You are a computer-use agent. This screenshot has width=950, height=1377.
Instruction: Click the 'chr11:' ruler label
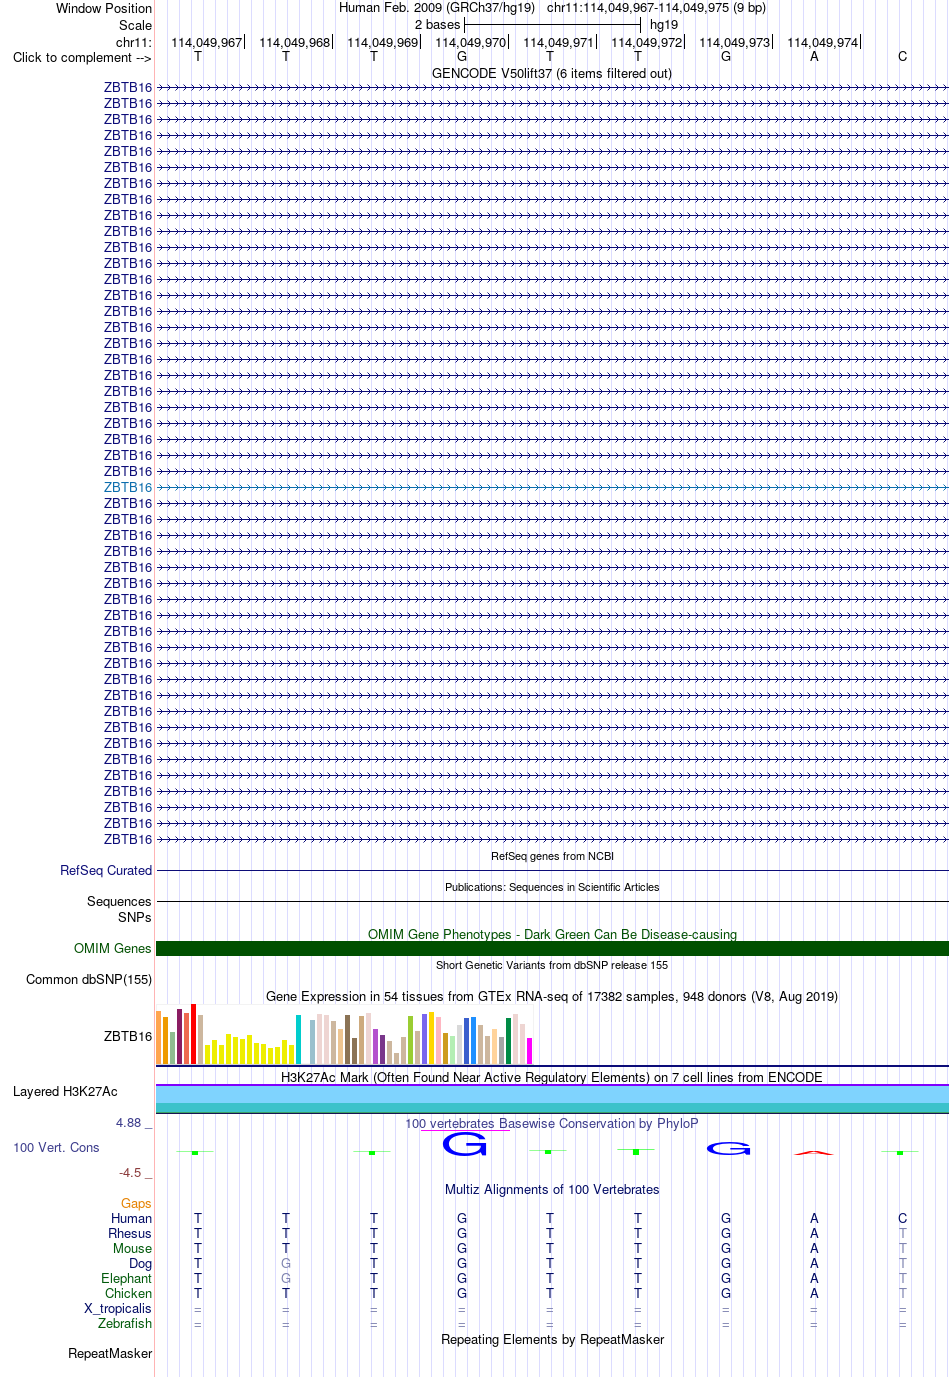click(134, 42)
